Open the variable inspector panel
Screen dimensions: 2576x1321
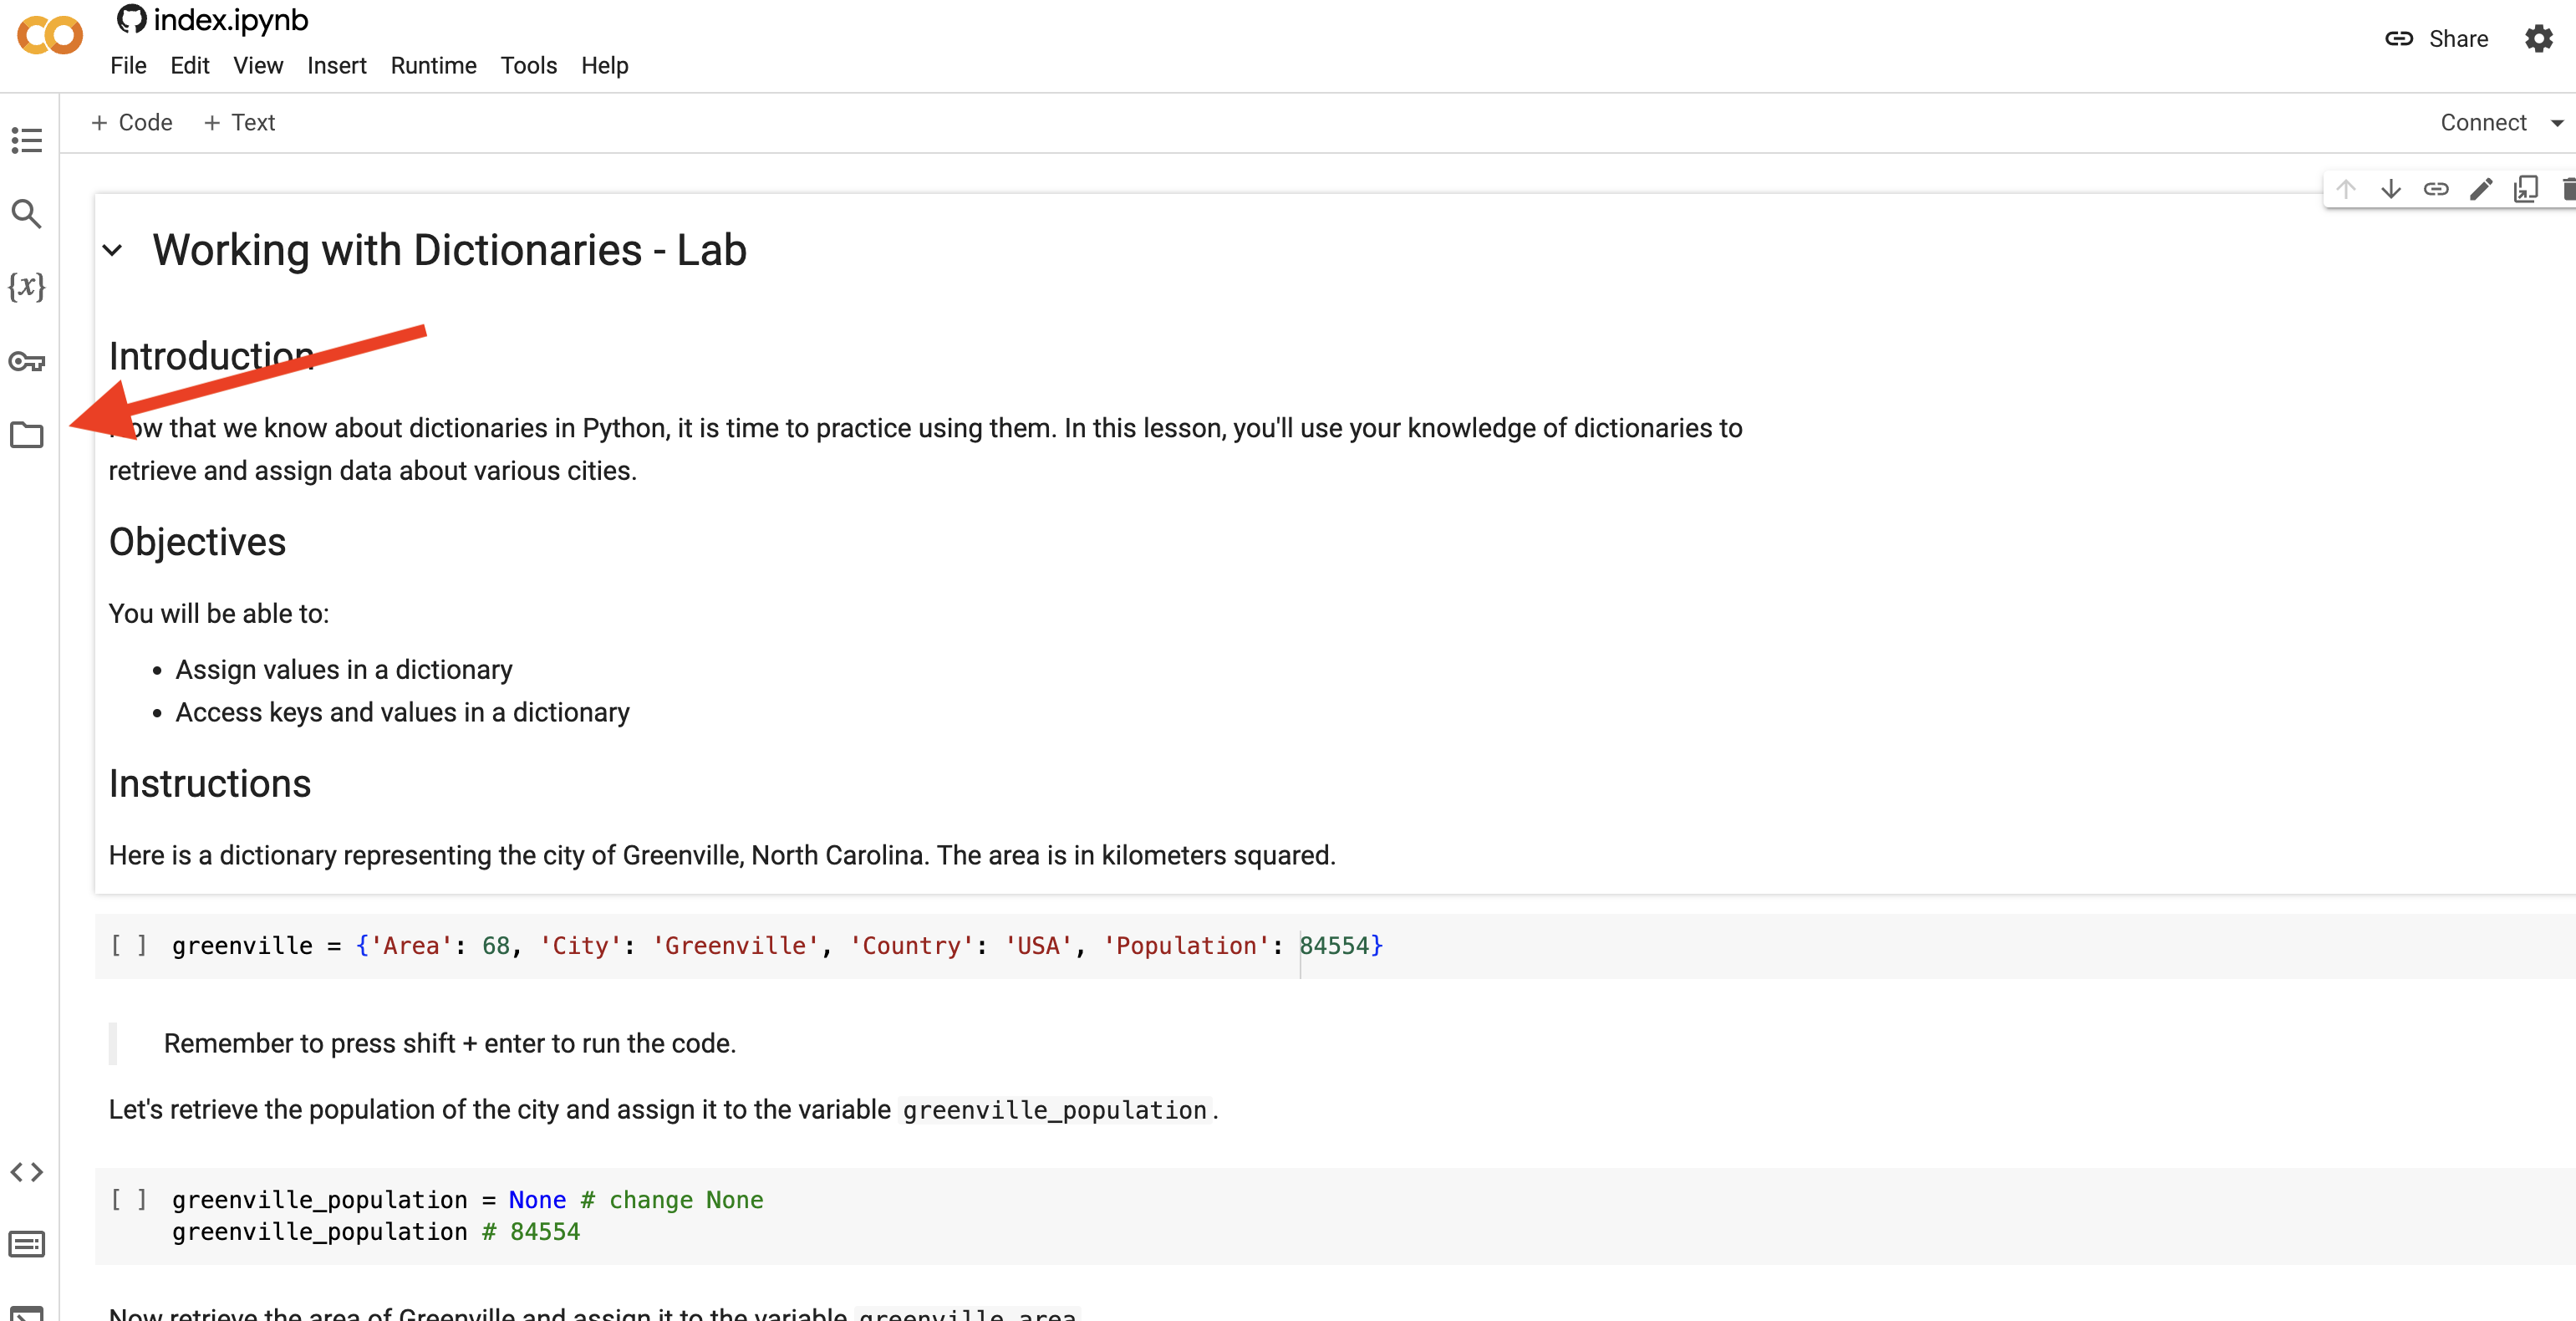click(26, 288)
